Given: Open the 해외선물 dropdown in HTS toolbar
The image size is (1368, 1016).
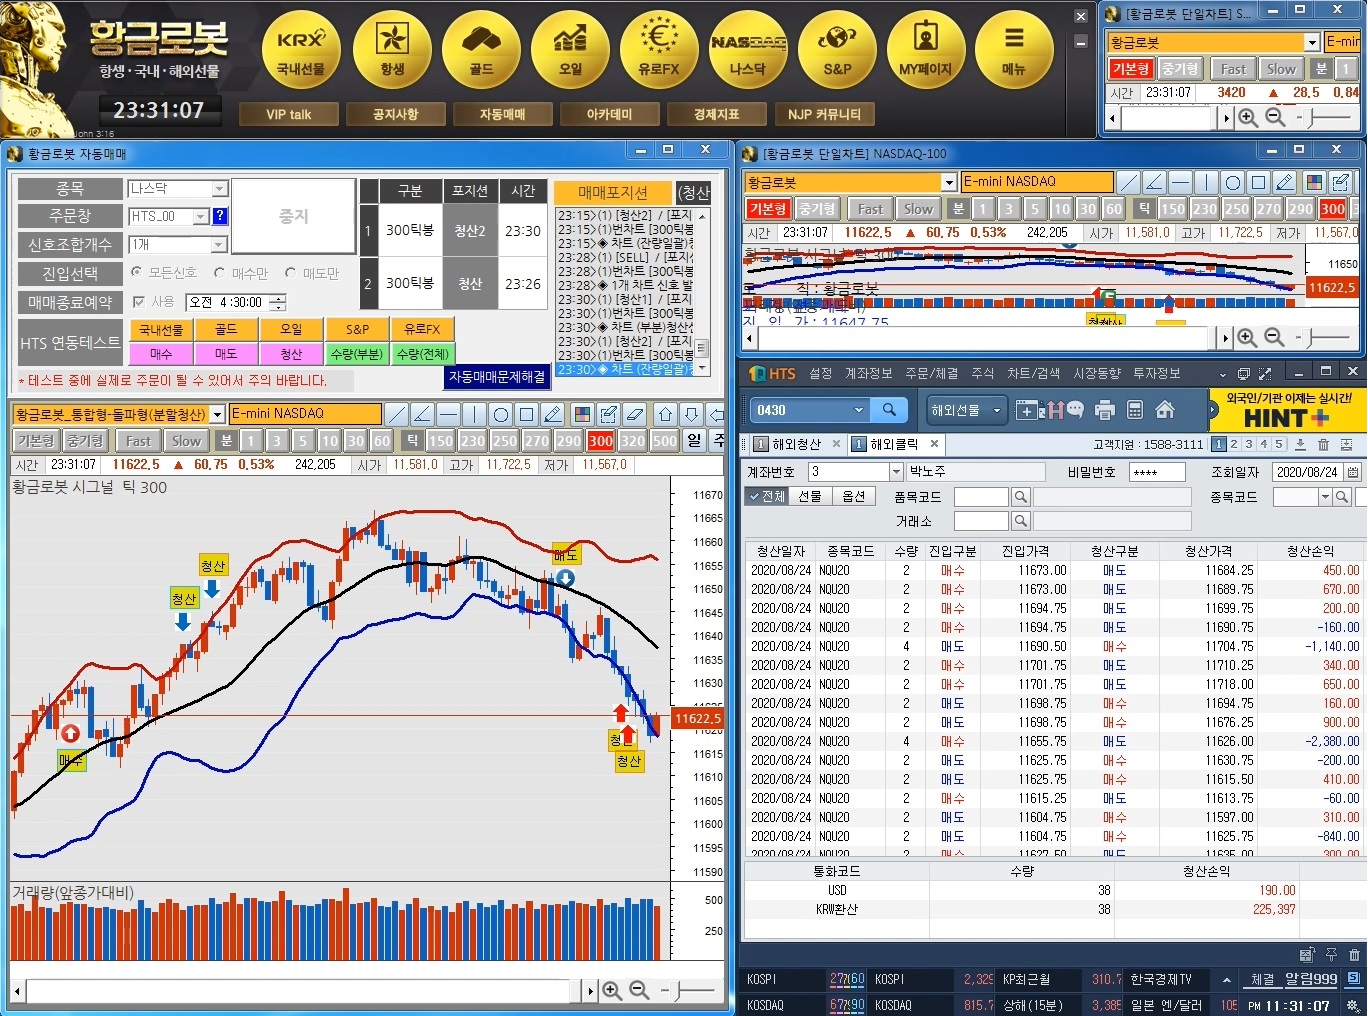Looking at the screenshot, I should click(x=997, y=410).
